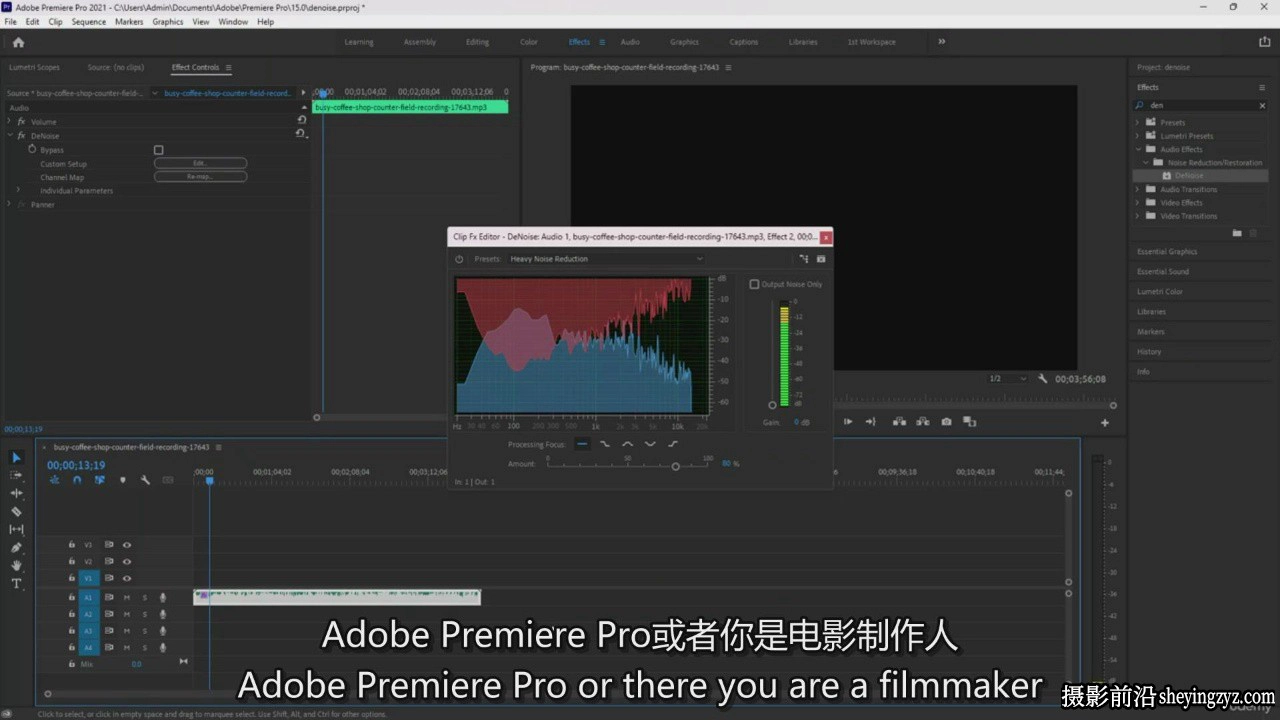Enable Output Noise Only checkbox
The image size is (1280, 720).
point(754,284)
